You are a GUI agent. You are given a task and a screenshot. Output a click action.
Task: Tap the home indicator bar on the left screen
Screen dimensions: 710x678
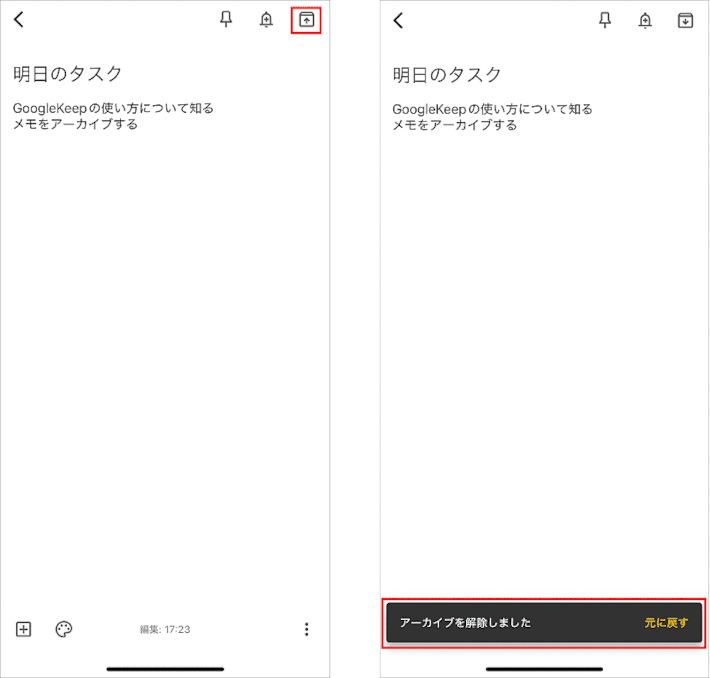[x=165, y=668]
